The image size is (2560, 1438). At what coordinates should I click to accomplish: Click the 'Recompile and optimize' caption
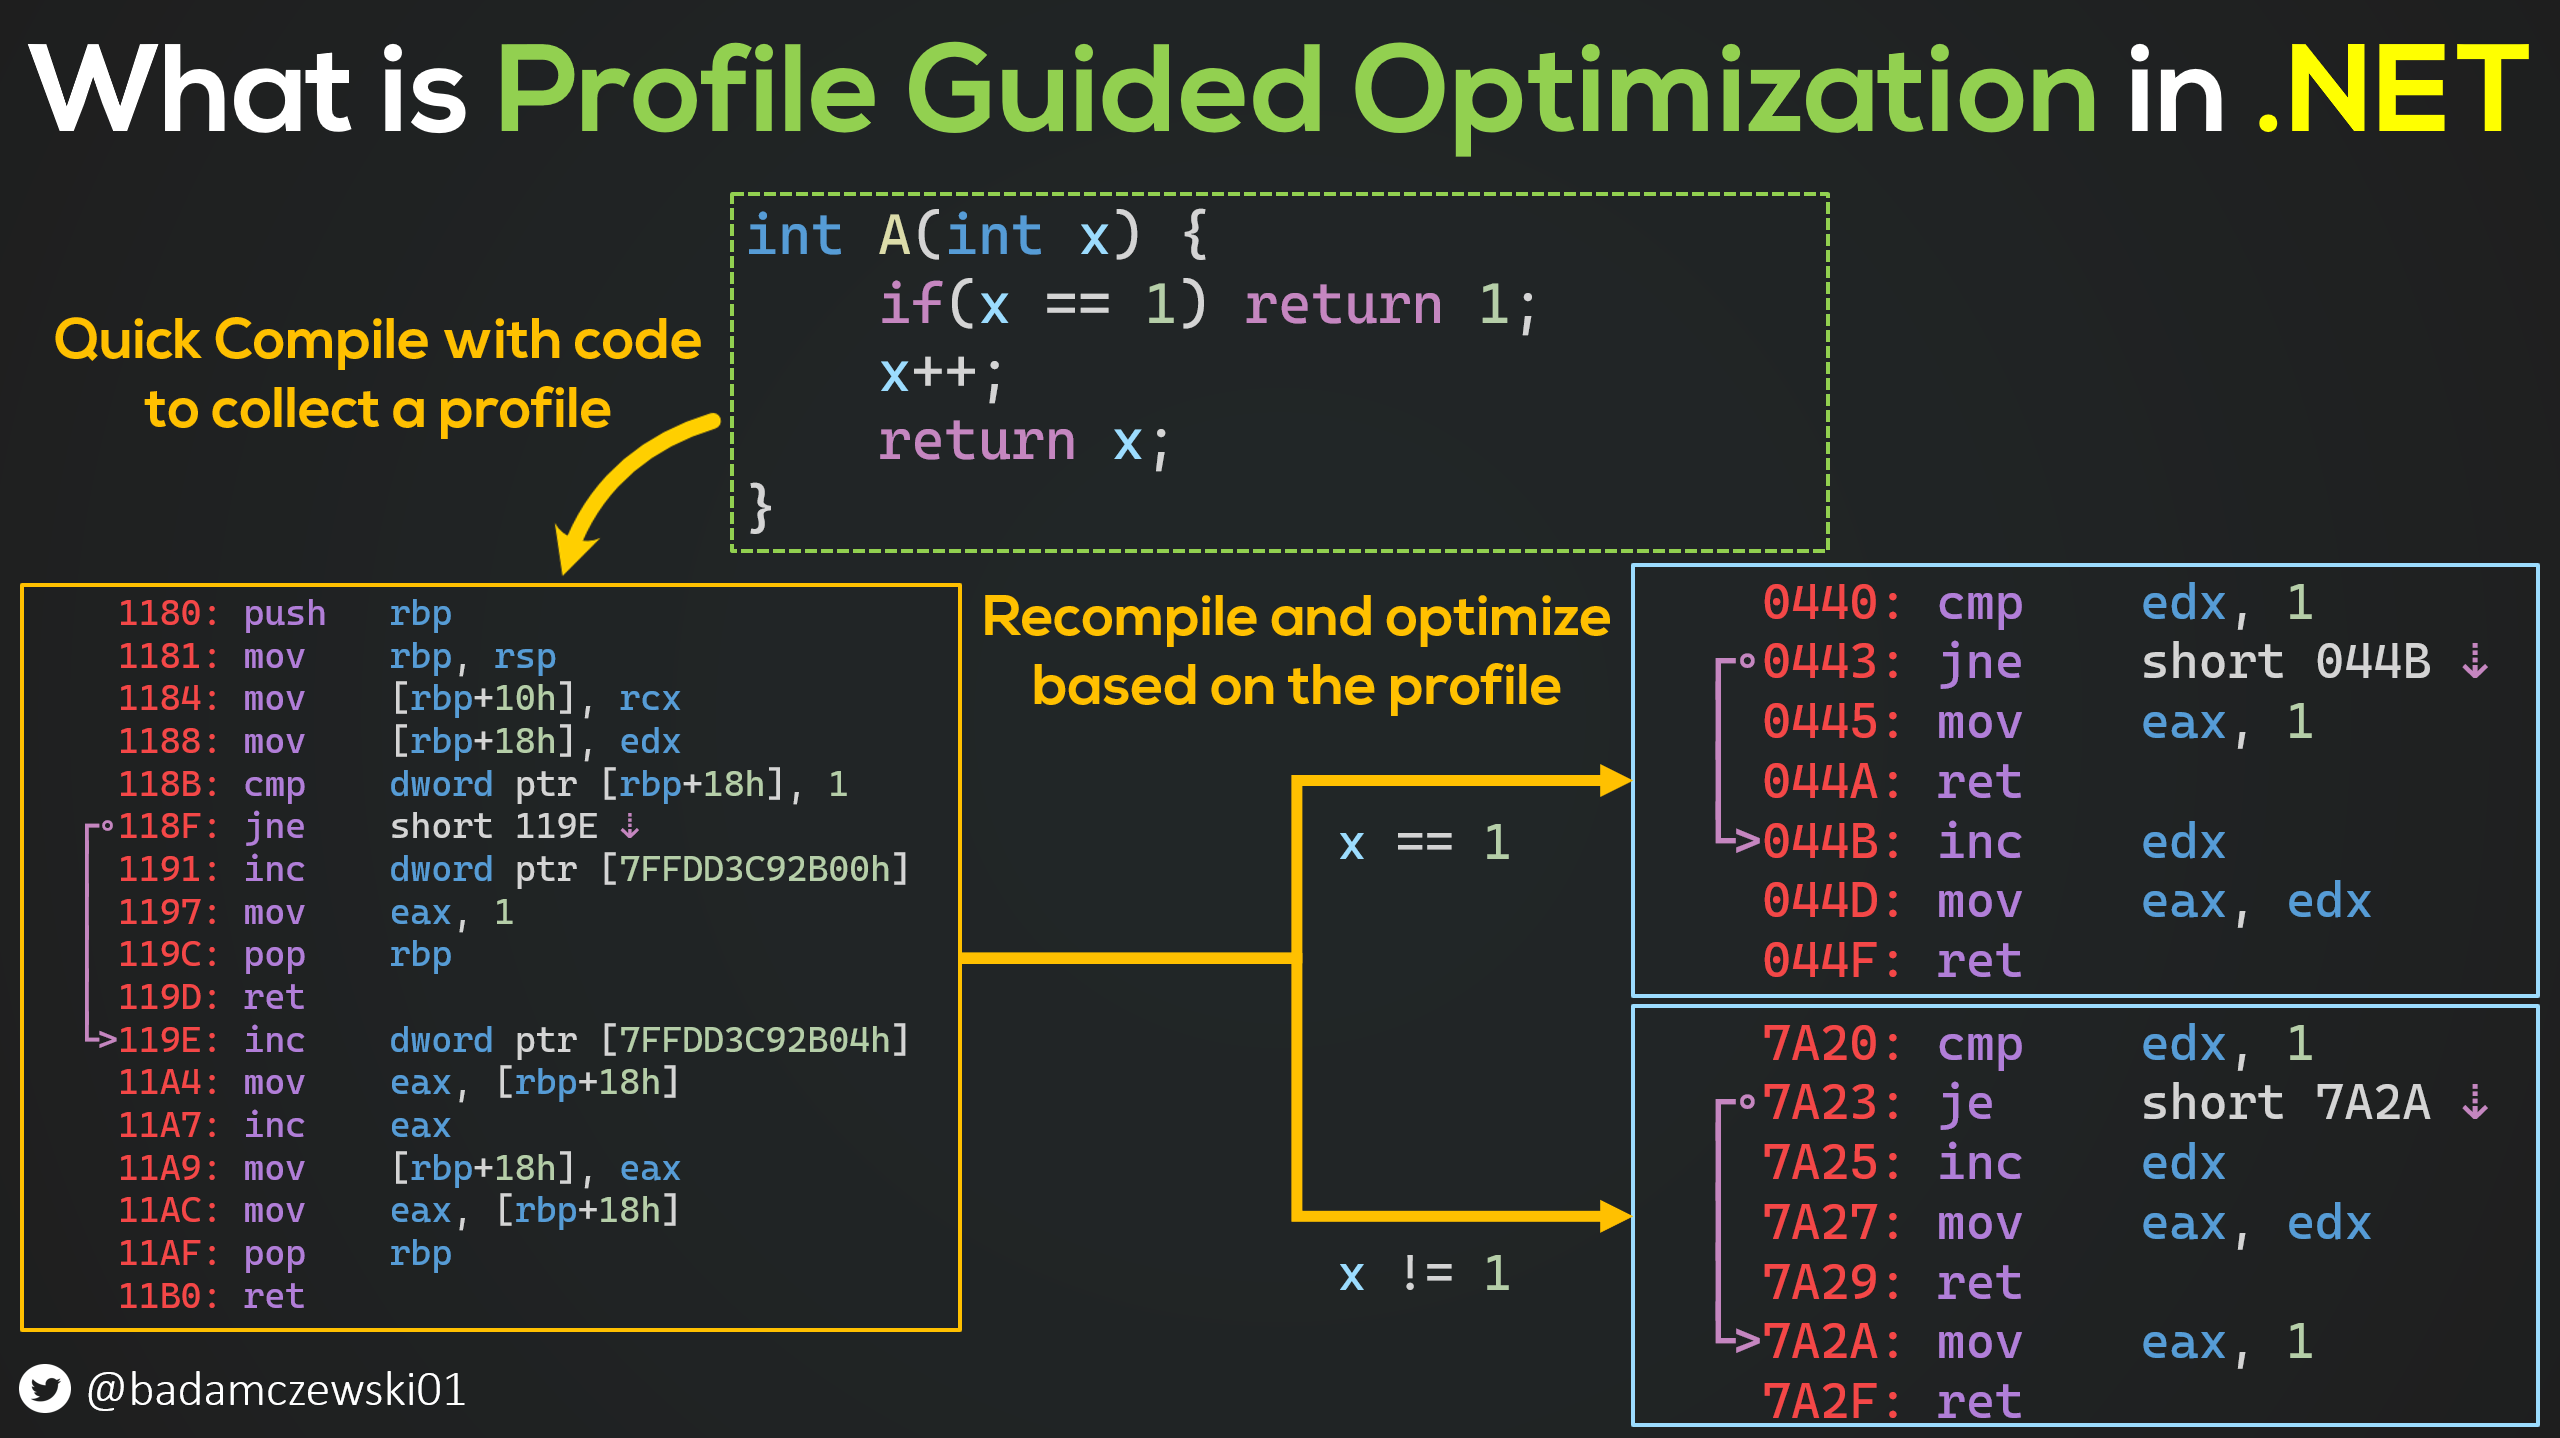pos(1296,617)
